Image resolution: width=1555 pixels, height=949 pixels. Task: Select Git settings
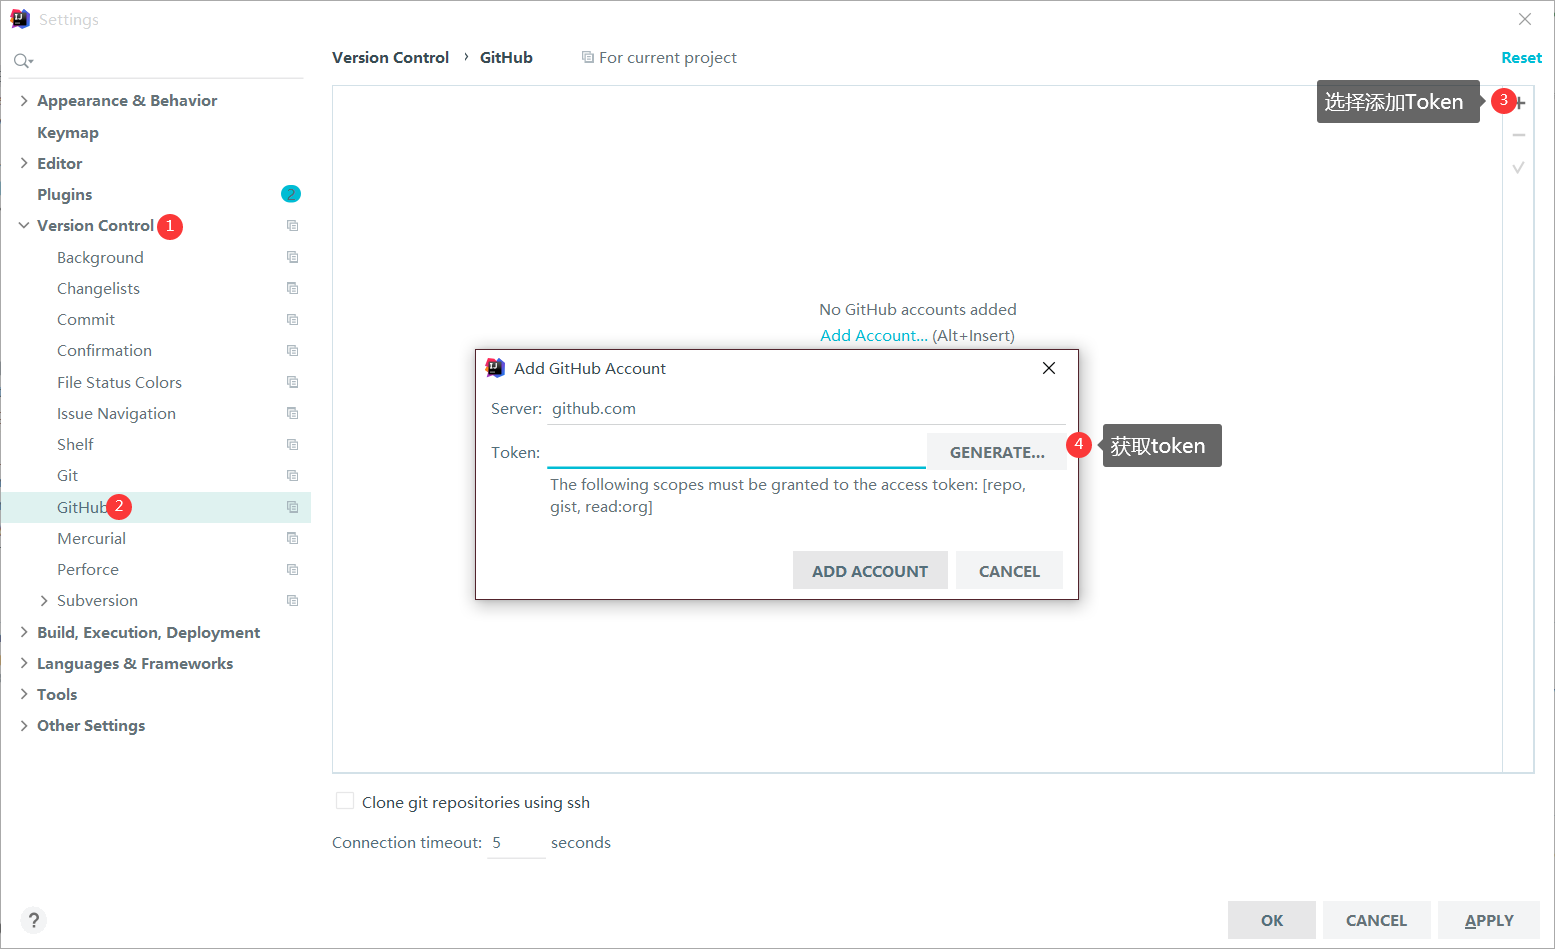[x=67, y=476]
